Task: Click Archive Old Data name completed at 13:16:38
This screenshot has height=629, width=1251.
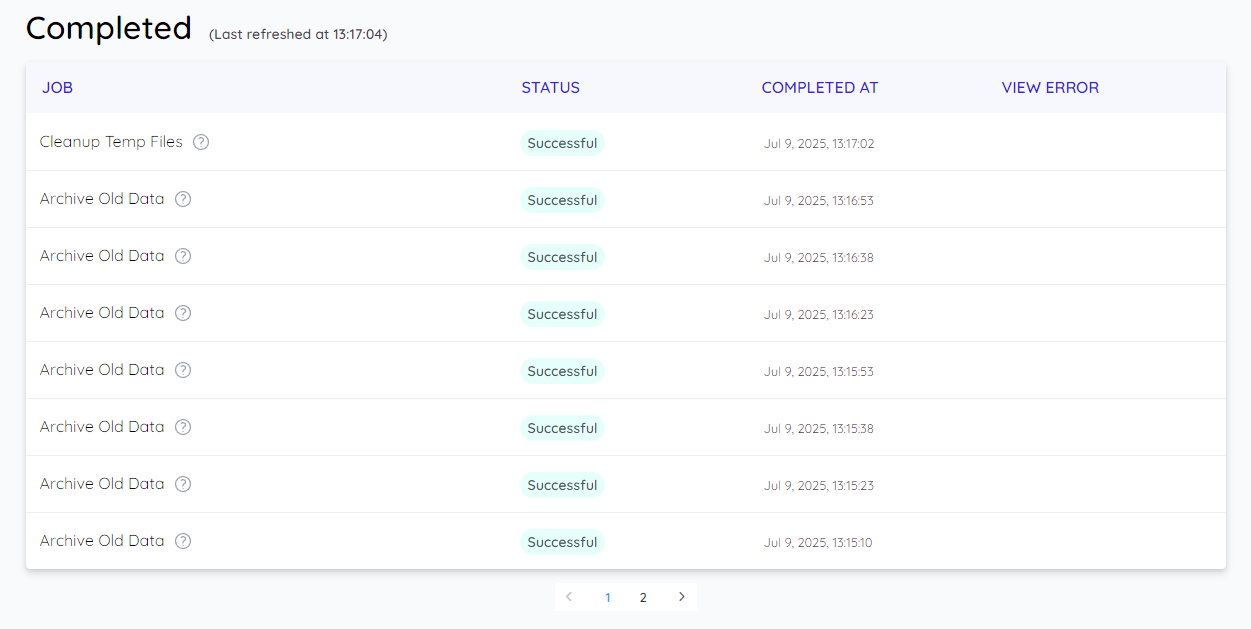Action: [x=102, y=256]
